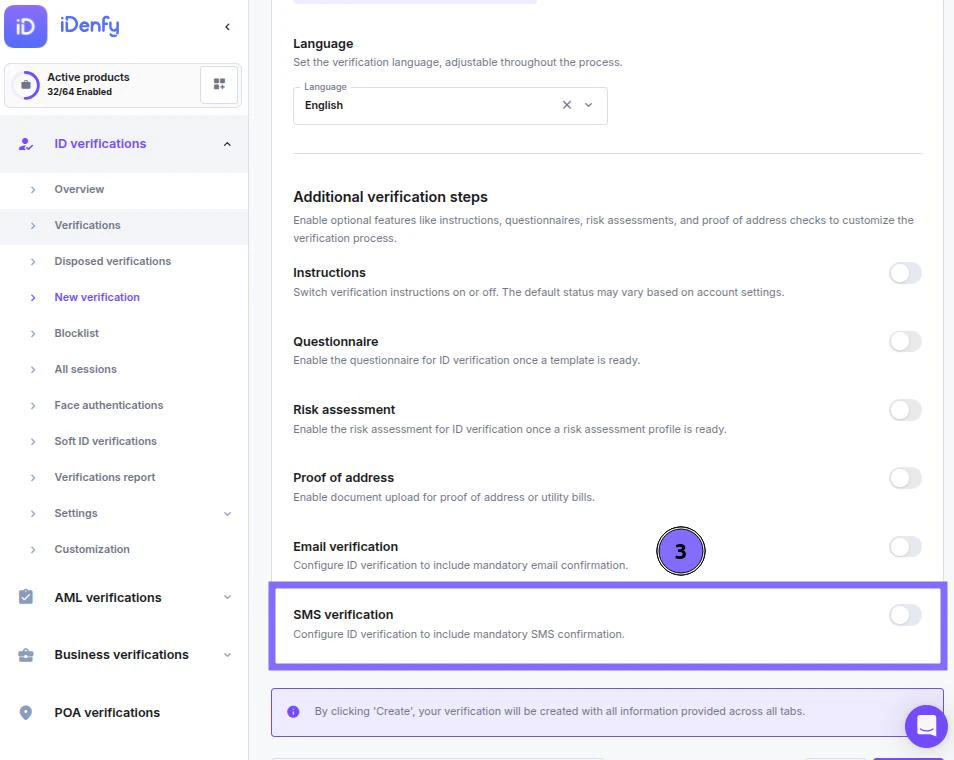954x760 pixels.
Task: Clear the English language selection
Action: (566, 105)
